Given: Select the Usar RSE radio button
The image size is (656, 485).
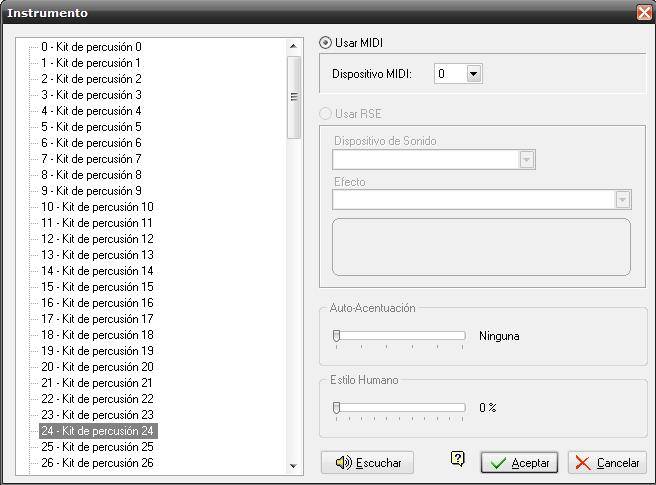Looking at the screenshot, I should coord(325,114).
